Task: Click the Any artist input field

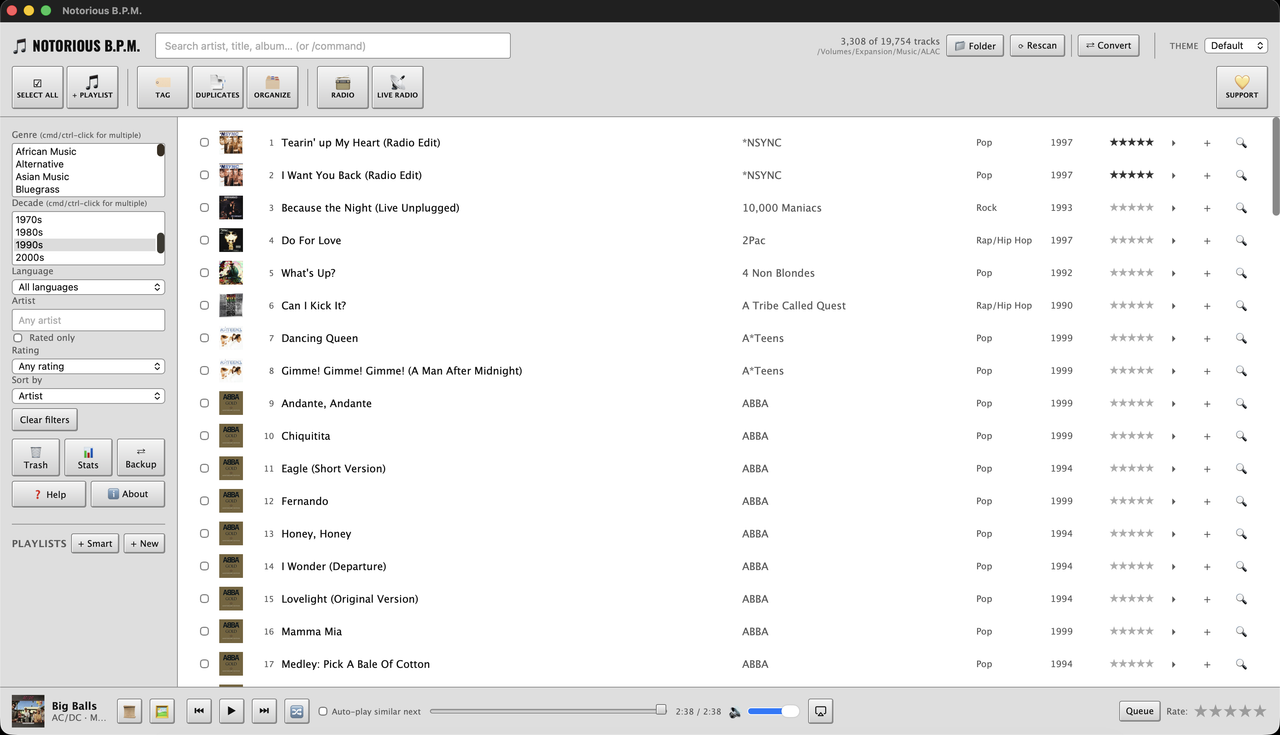Action: tap(88, 320)
